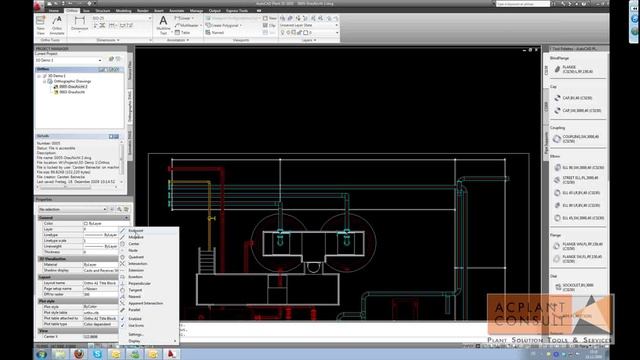Viewport: 640px width, 360px height.
Task: Toggle Quadrant object snap
Action: point(149,257)
